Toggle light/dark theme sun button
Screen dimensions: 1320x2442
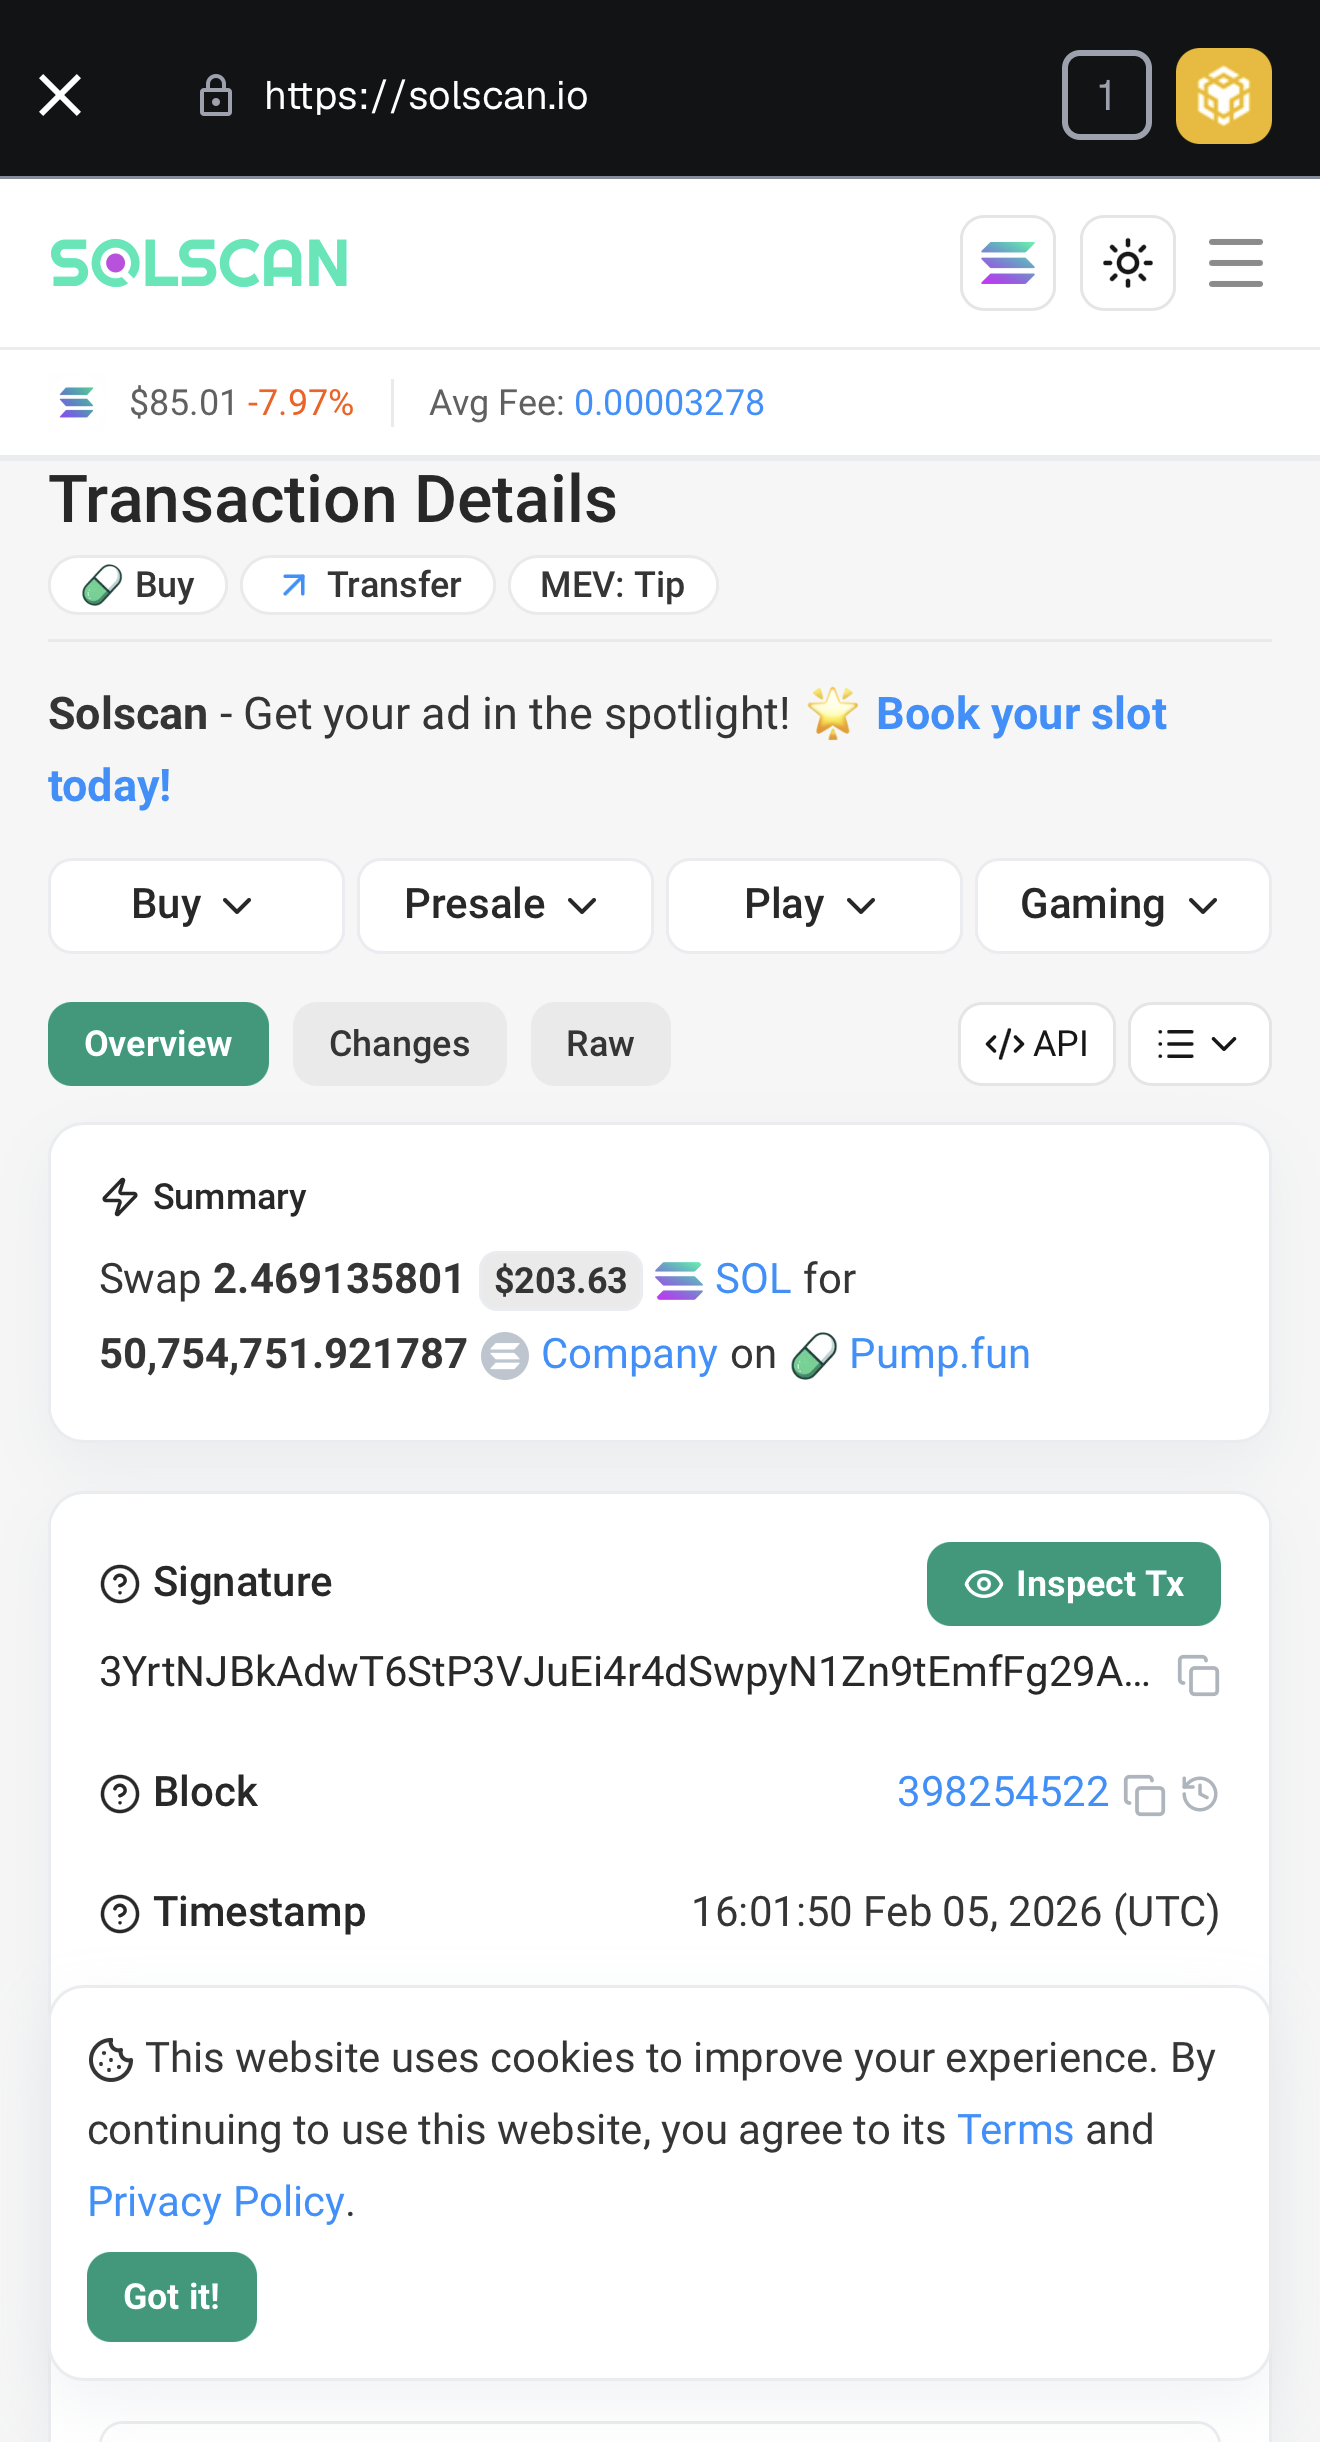coord(1127,263)
